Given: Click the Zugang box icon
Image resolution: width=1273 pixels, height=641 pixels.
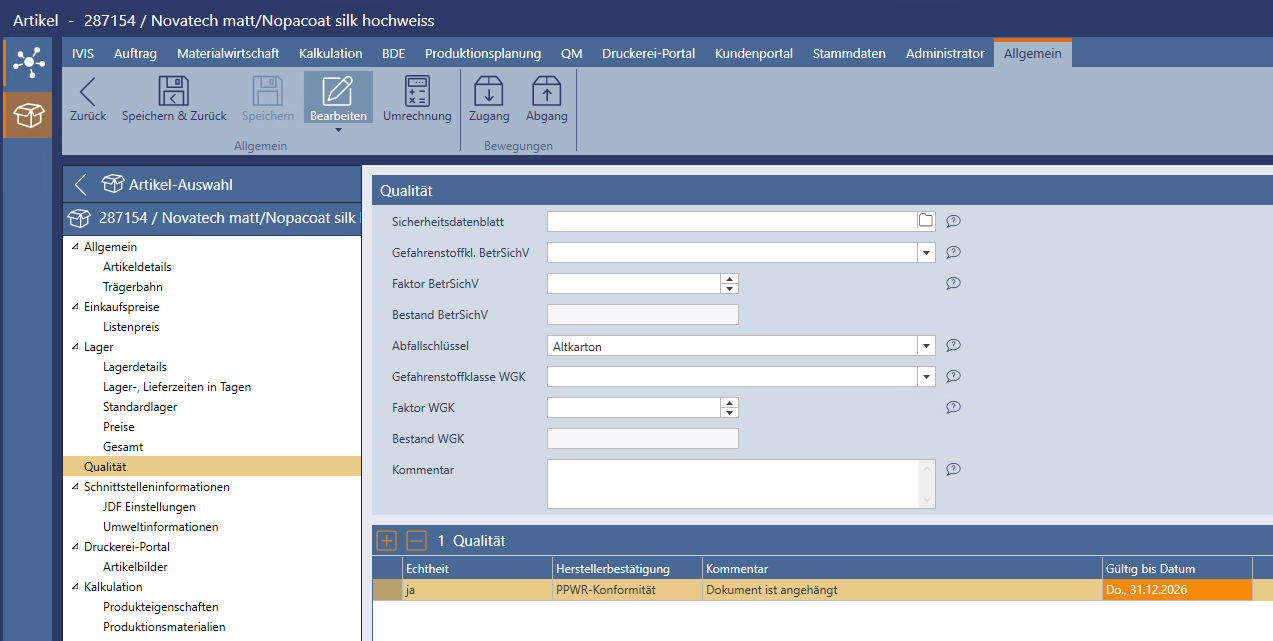Looking at the screenshot, I should pyautogui.click(x=489, y=91).
